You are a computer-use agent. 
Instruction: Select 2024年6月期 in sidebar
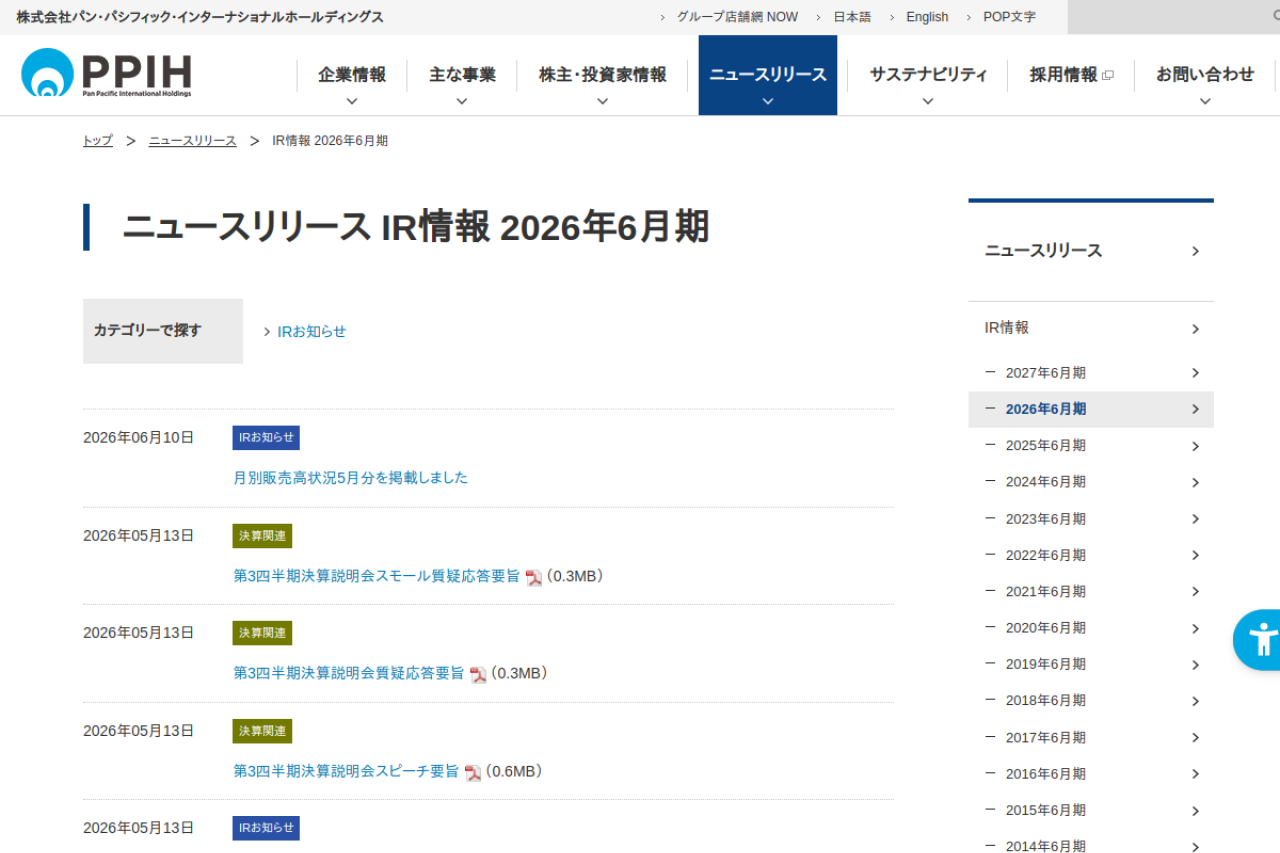click(1091, 482)
